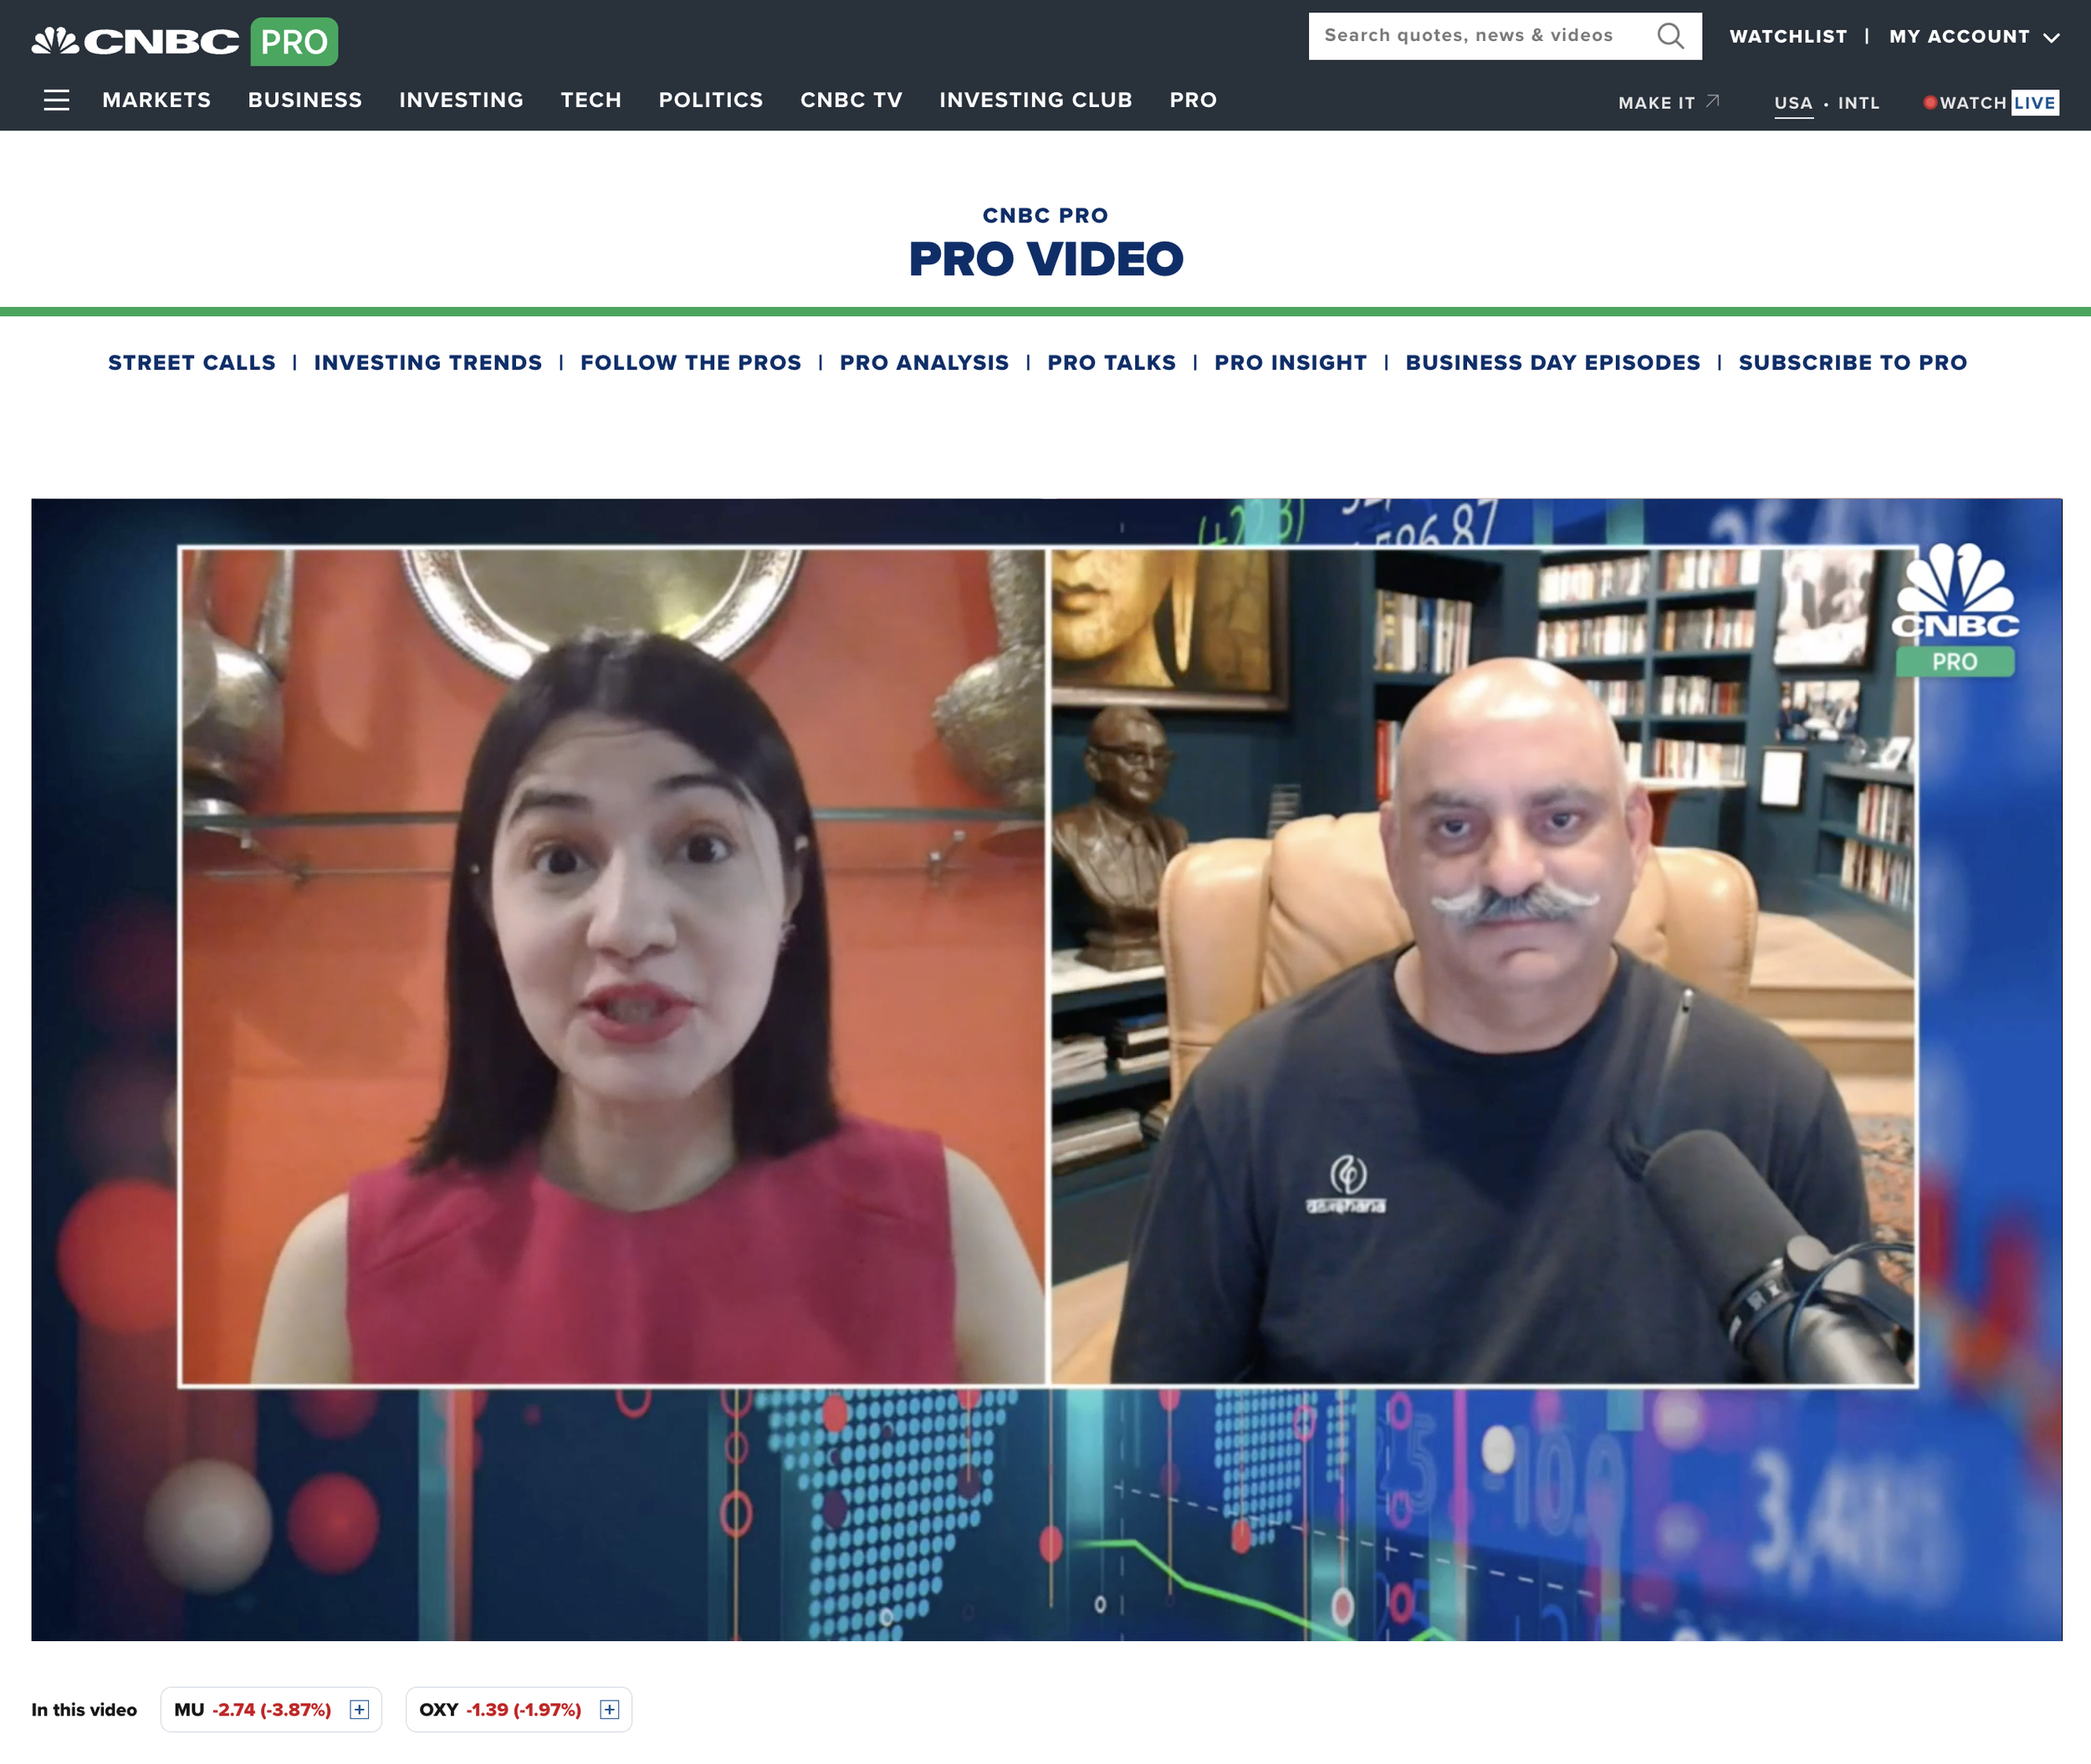Viewport: 2091px width, 1764px height.
Task: Switch to INTL edition
Action: click(1858, 103)
